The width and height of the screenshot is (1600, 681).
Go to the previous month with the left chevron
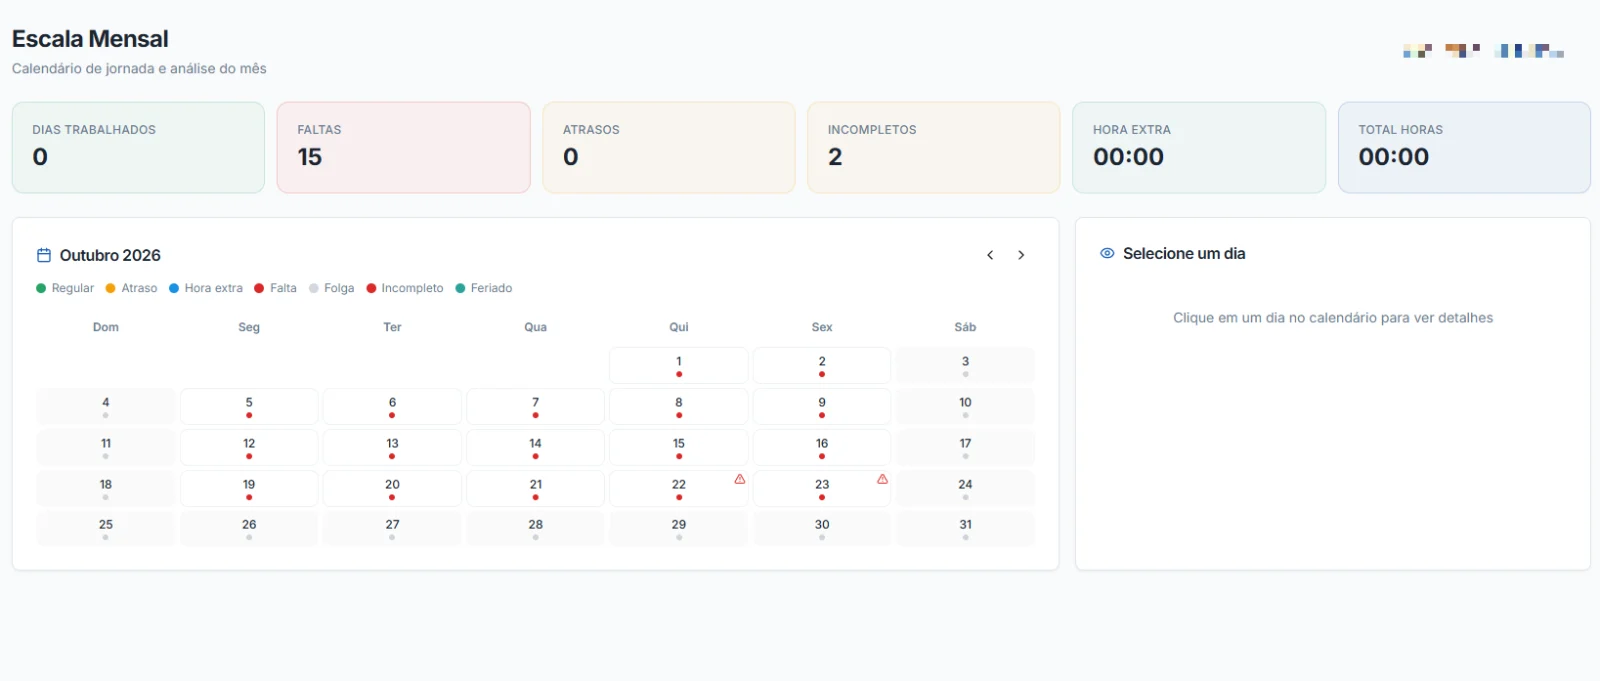click(x=990, y=255)
